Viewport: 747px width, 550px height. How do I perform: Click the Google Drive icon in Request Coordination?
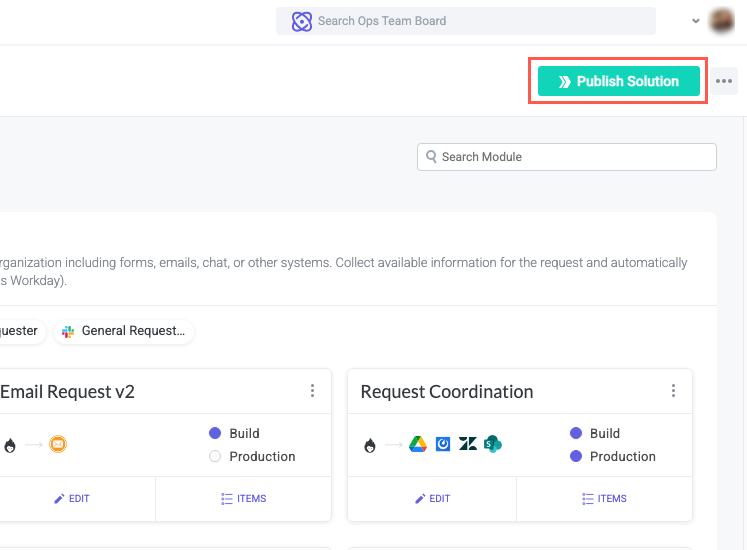pos(418,444)
